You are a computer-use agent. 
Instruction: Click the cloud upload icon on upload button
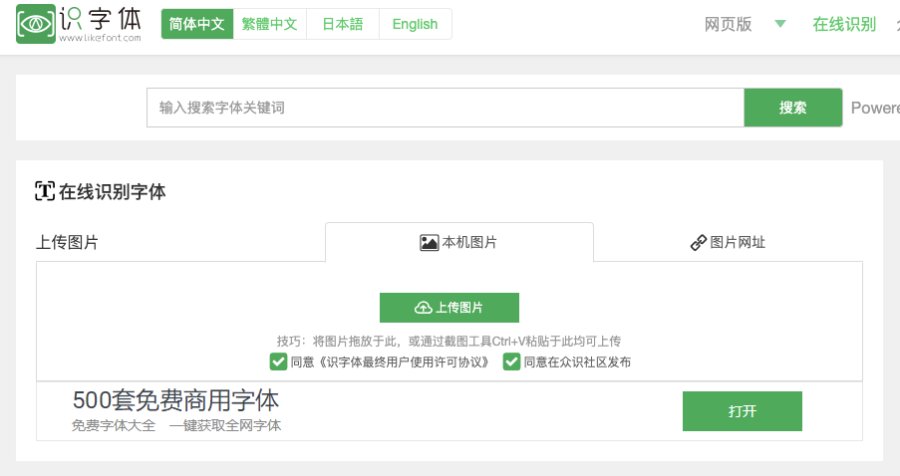[422, 308]
